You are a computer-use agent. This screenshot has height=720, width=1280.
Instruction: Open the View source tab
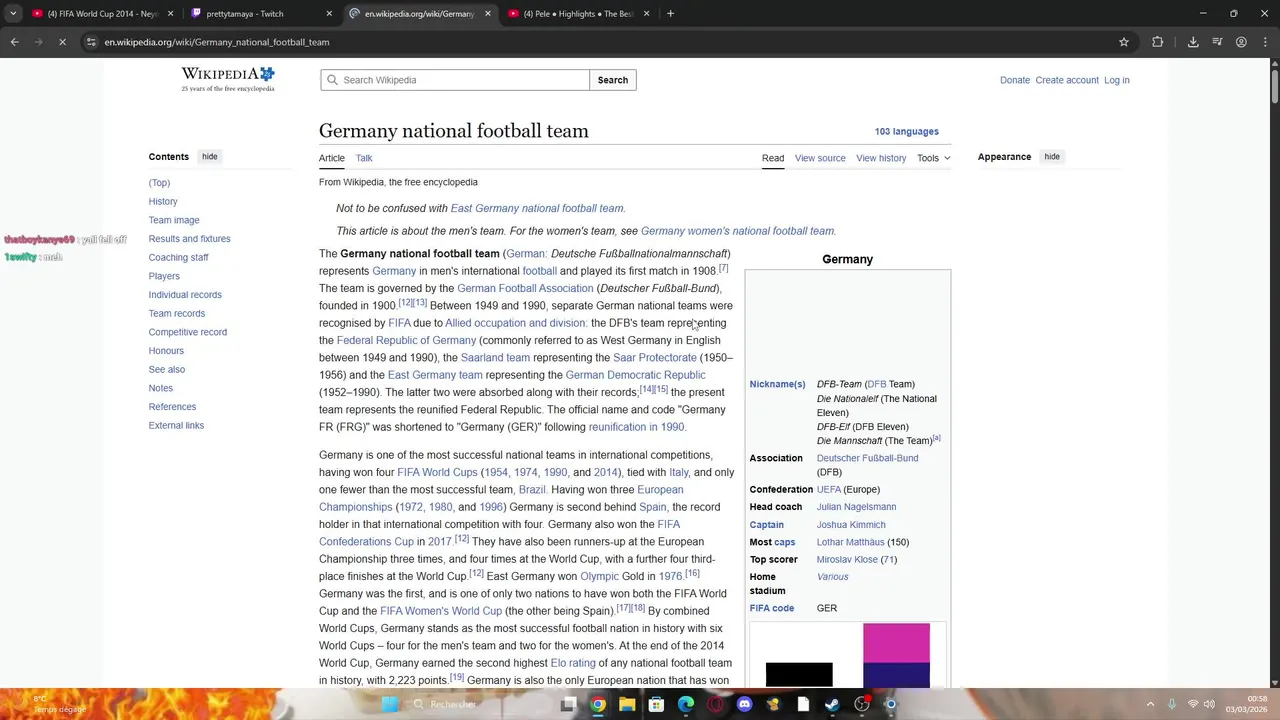point(820,158)
